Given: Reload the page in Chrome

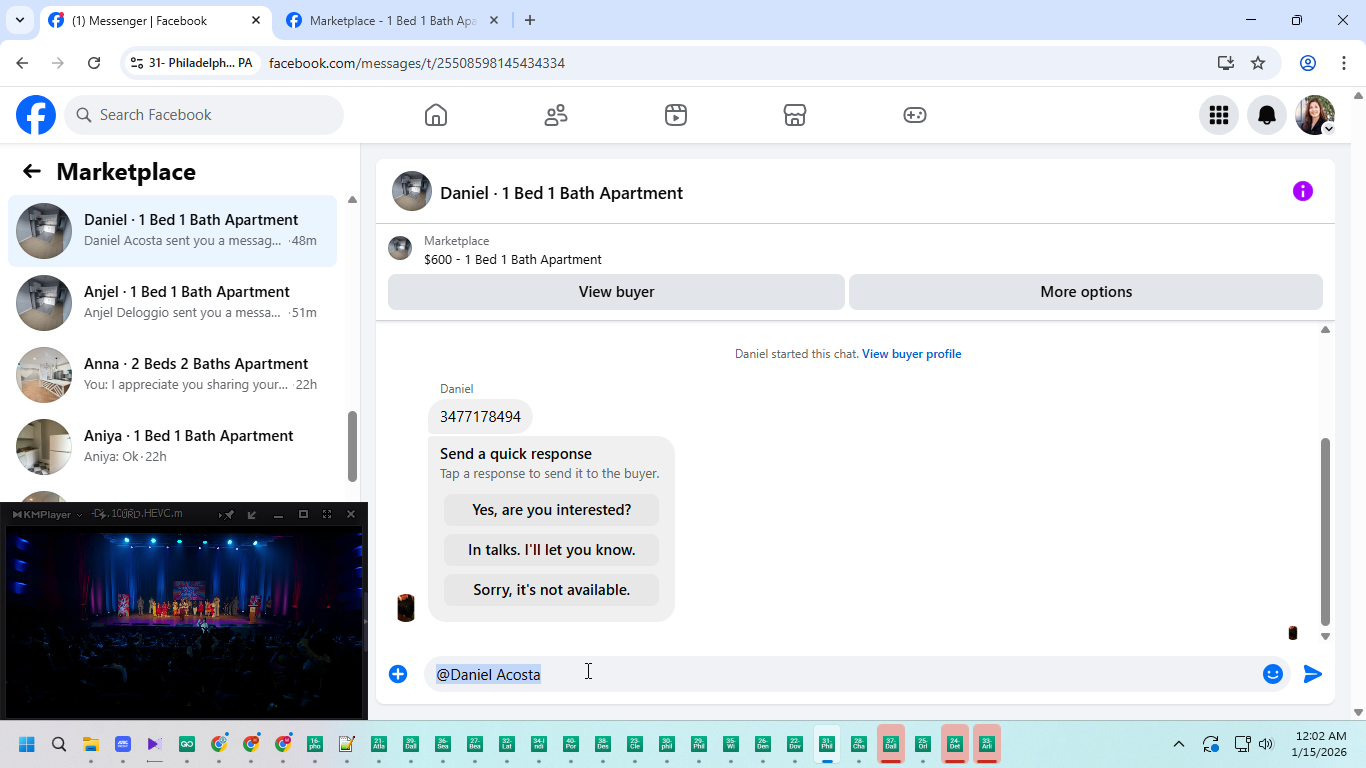Looking at the screenshot, I should 94,63.
